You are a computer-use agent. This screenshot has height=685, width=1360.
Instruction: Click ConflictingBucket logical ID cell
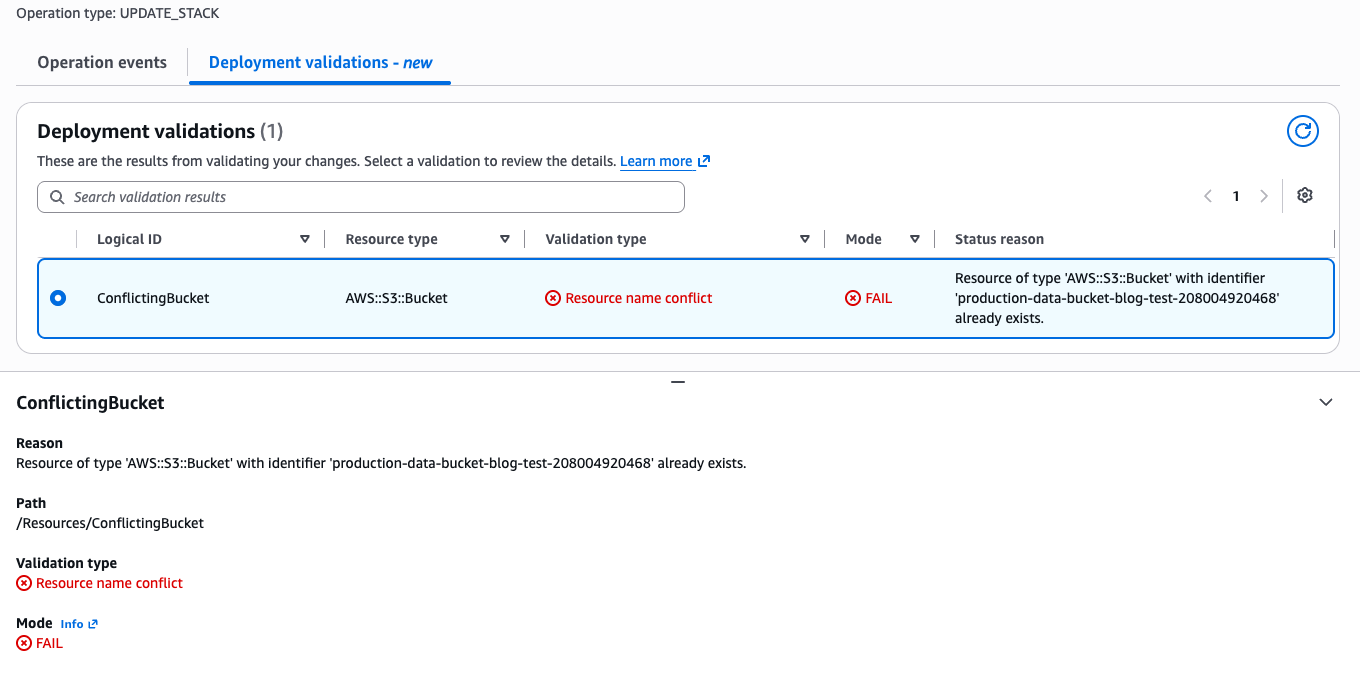click(x=153, y=298)
